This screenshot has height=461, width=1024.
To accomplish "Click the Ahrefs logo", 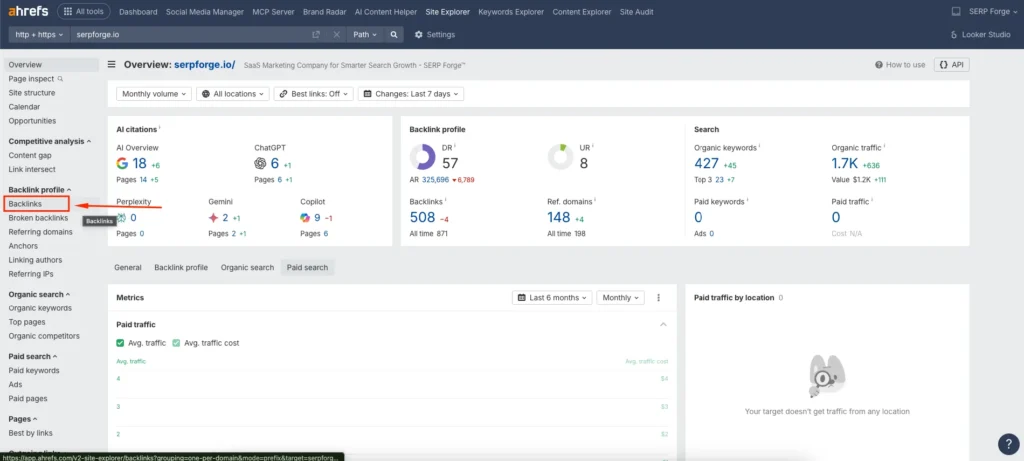I will 28,12.
